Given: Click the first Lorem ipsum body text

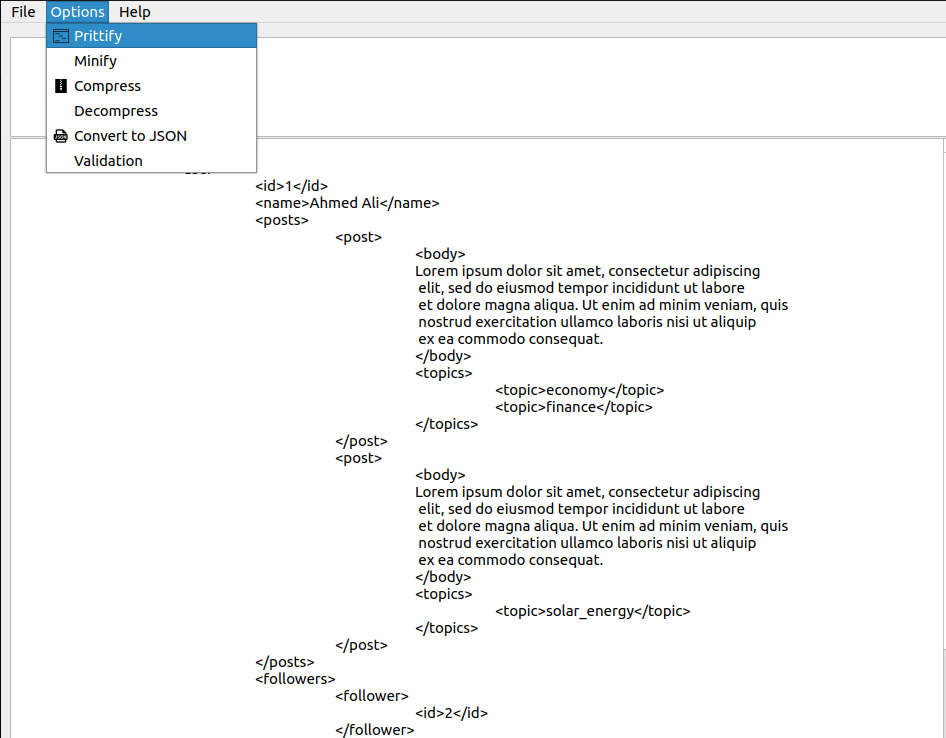Looking at the screenshot, I should pos(587,270).
